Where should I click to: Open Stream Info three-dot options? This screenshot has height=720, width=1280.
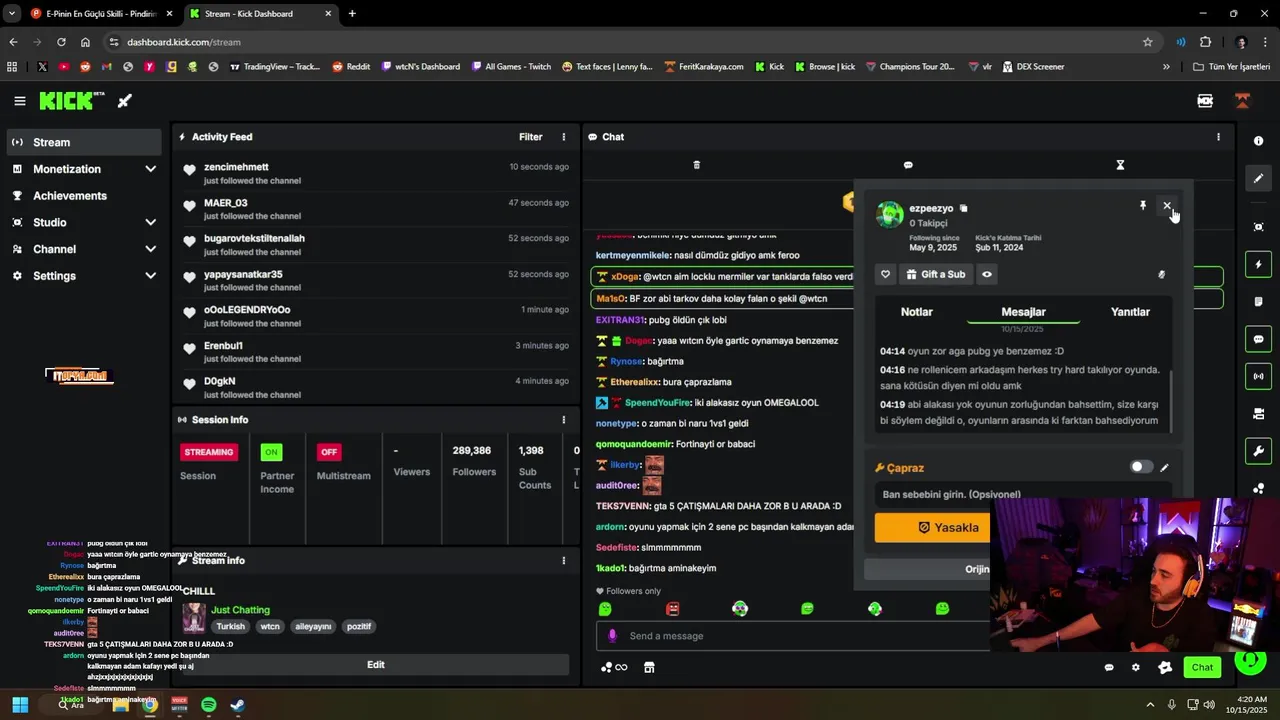click(563, 561)
